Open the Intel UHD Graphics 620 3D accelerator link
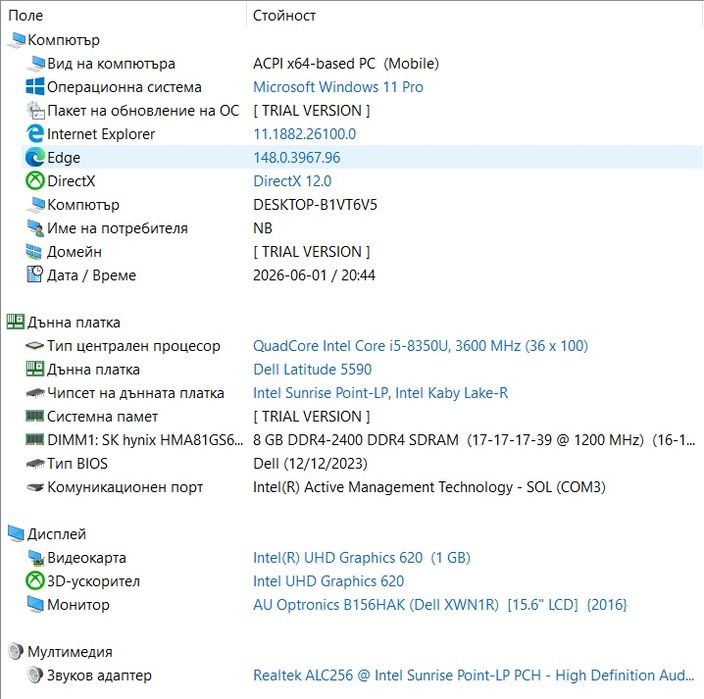The width and height of the screenshot is (704, 699). tap(329, 581)
